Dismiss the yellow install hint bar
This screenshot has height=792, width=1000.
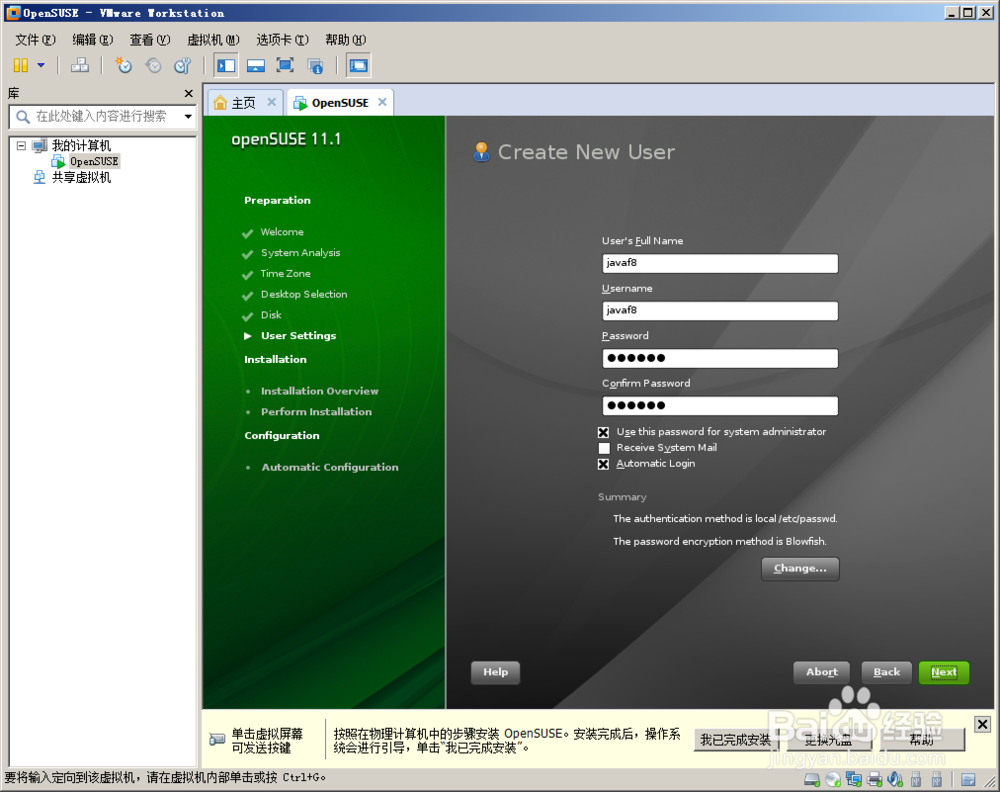[x=982, y=724]
